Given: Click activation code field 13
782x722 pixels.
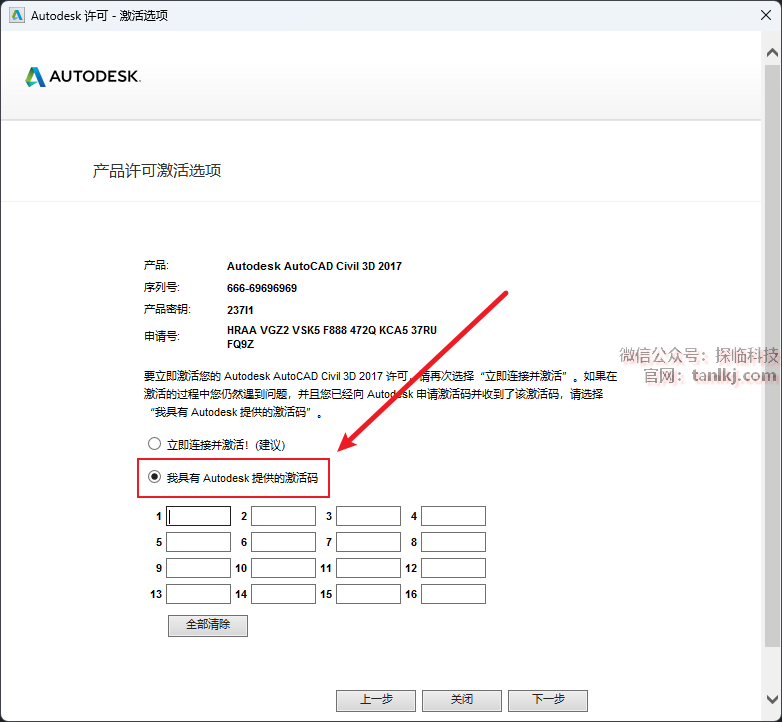Looking at the screenshot, I should [x=198, y=594].
